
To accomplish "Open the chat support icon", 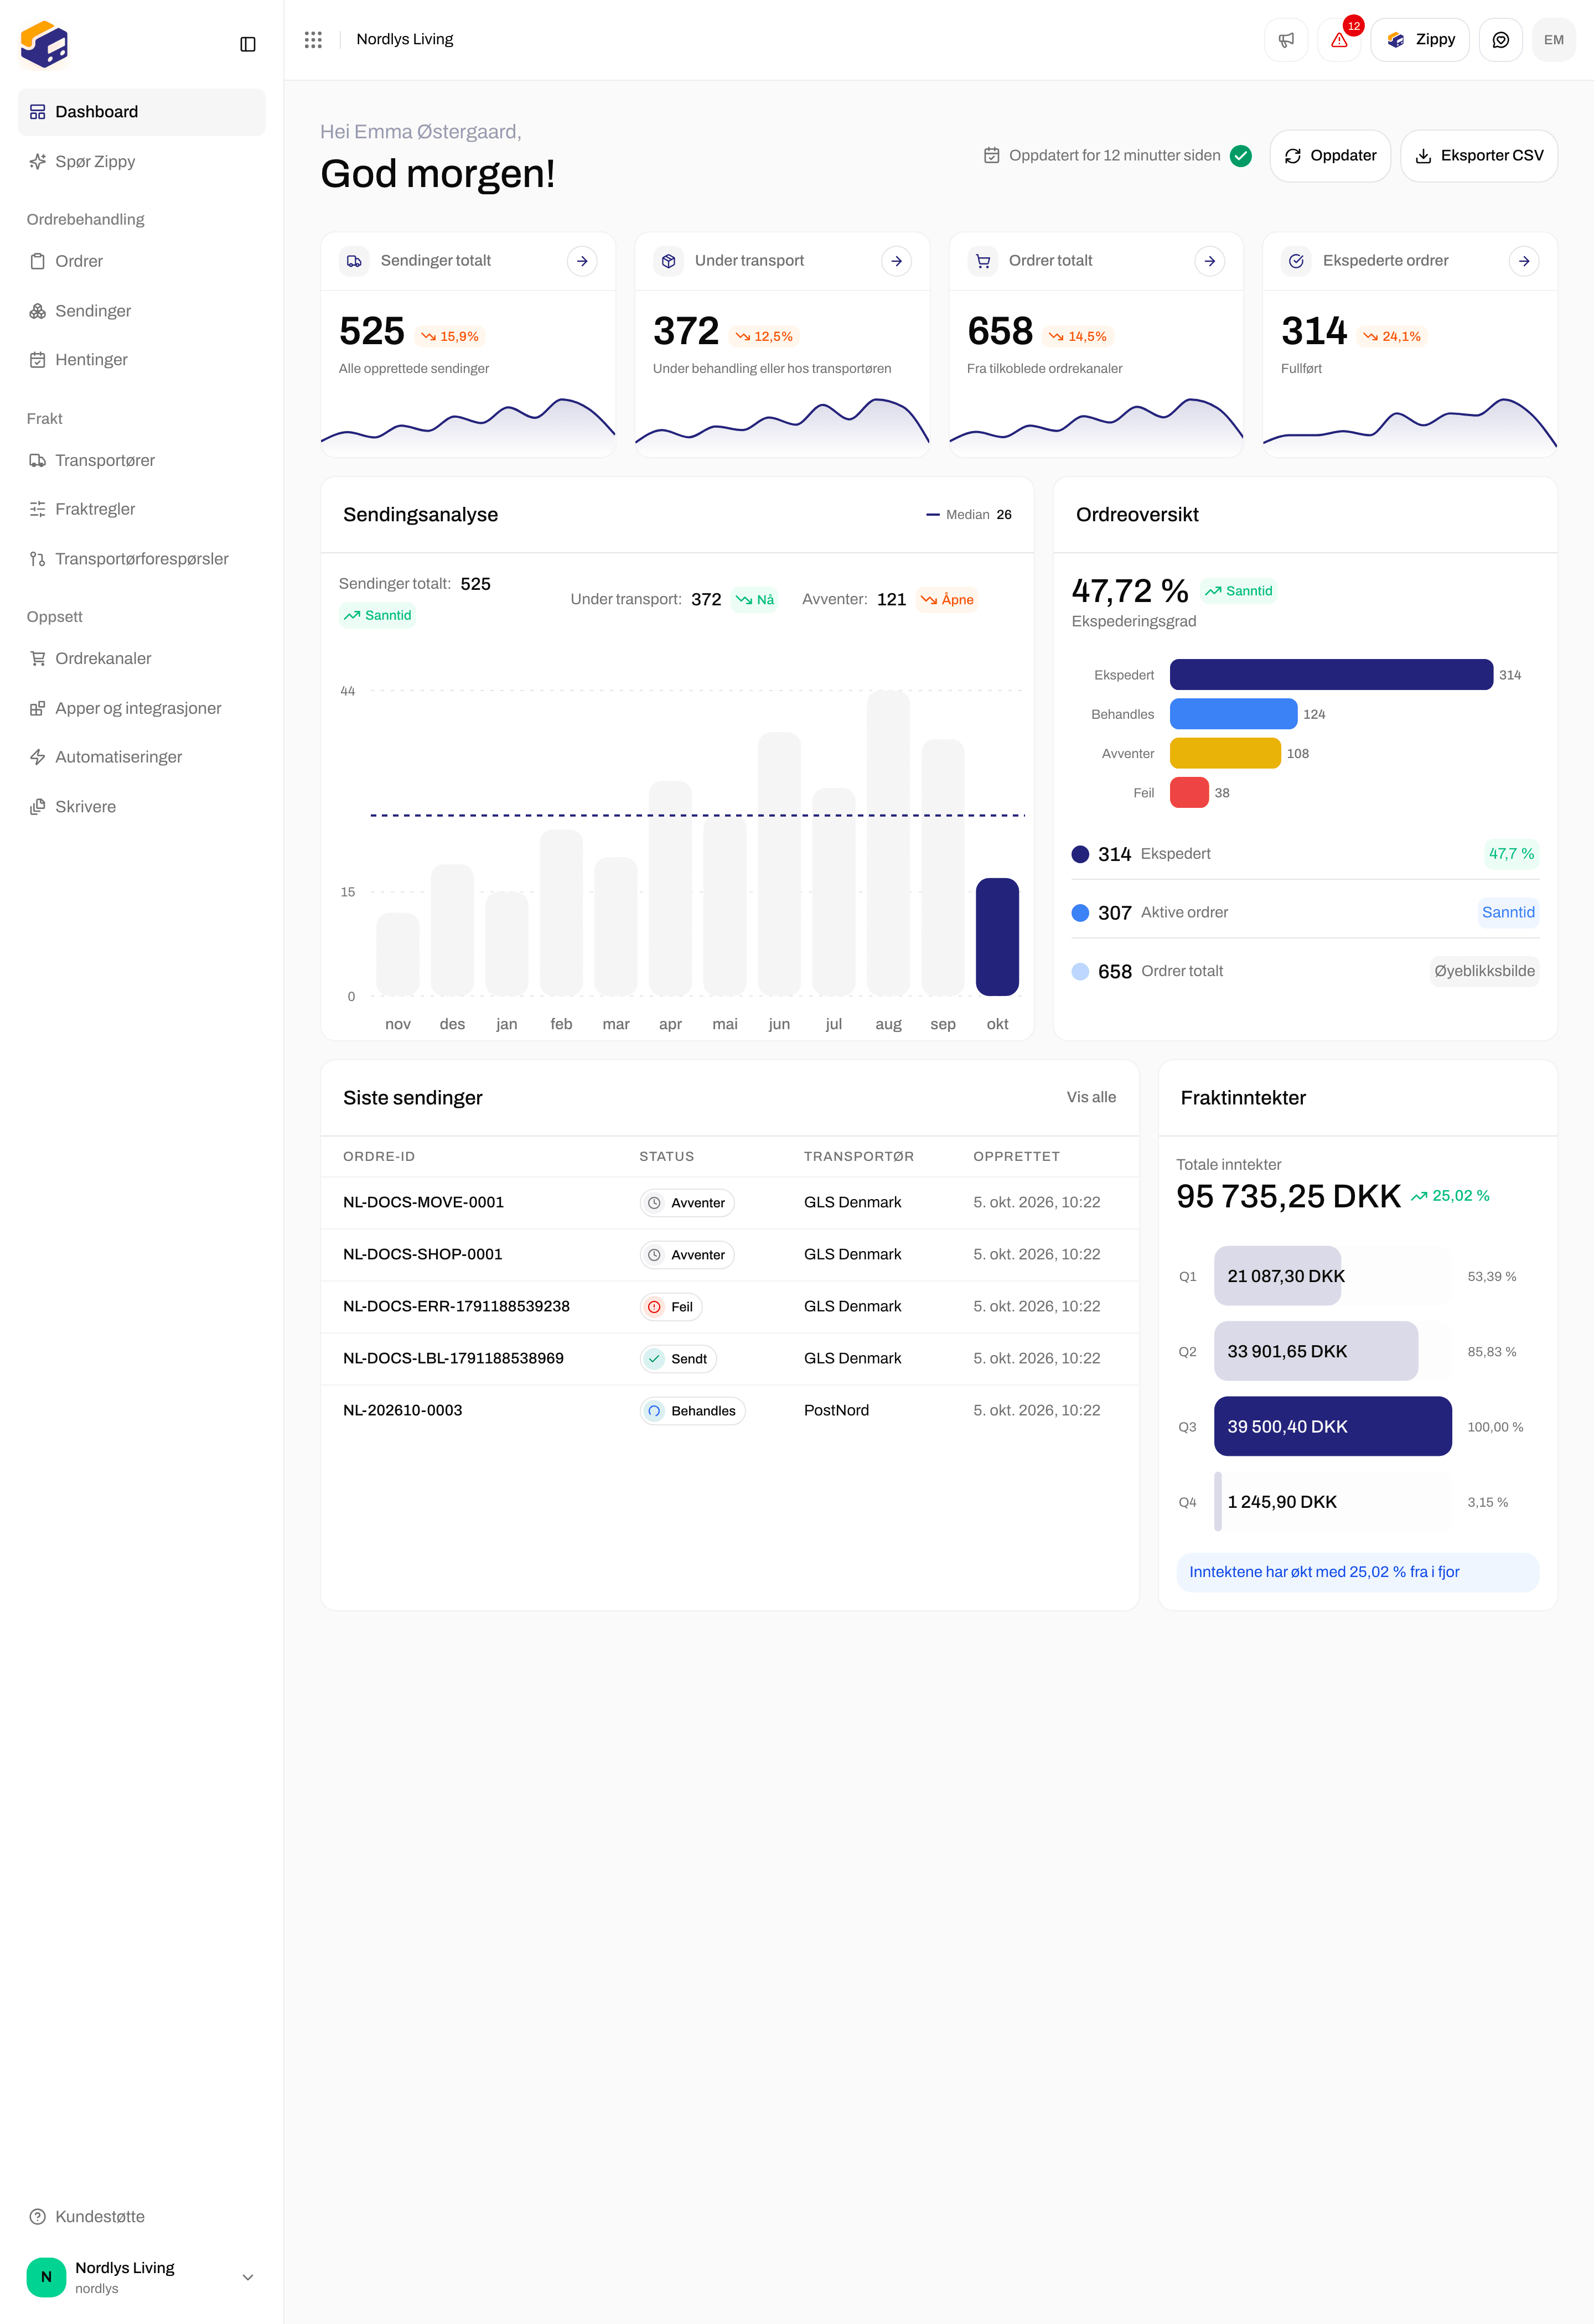I will coord(1500,40).
